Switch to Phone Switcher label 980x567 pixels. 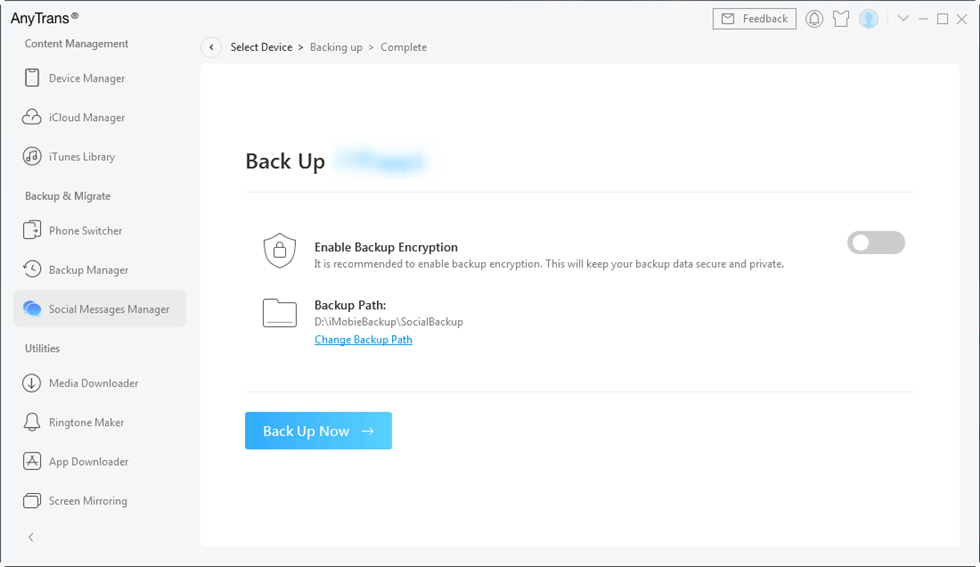point(86,231)
